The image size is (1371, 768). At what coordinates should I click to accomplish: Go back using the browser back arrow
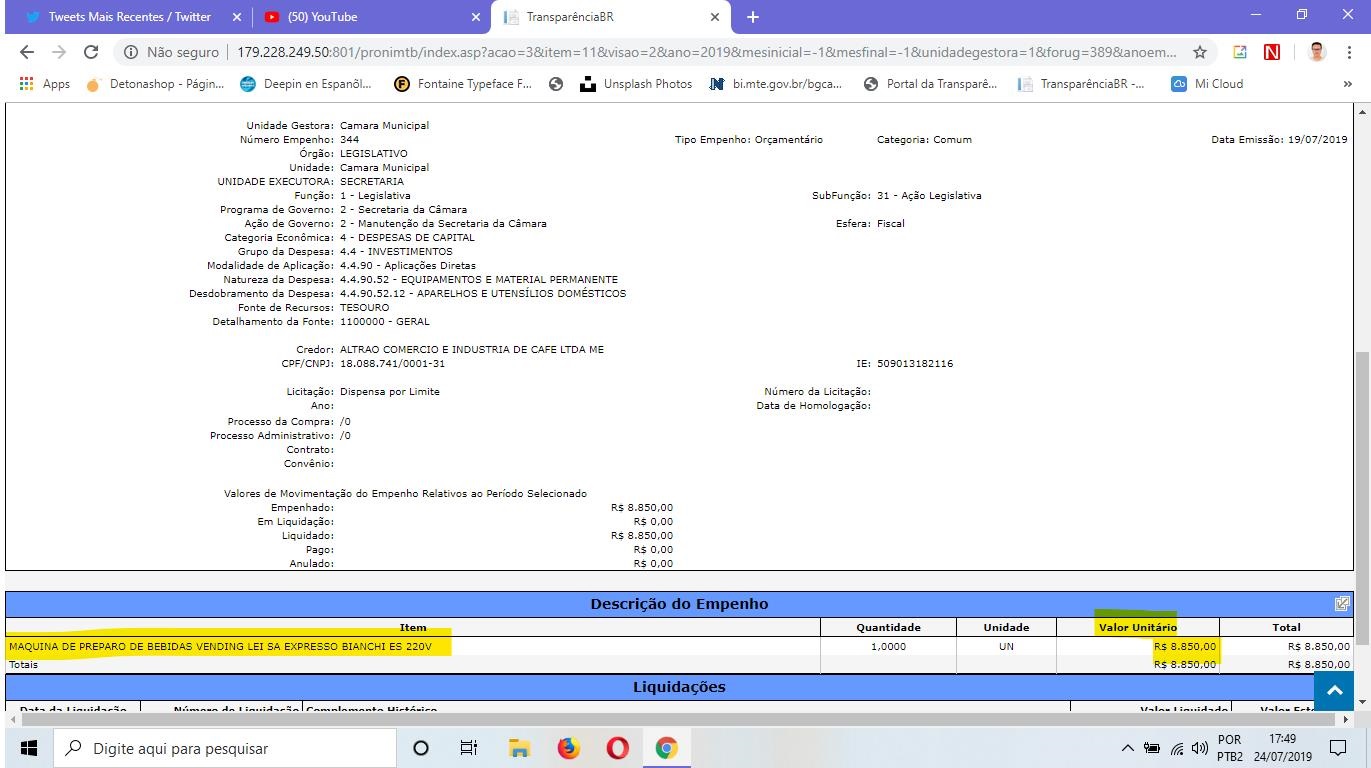(x=27, y=52)
